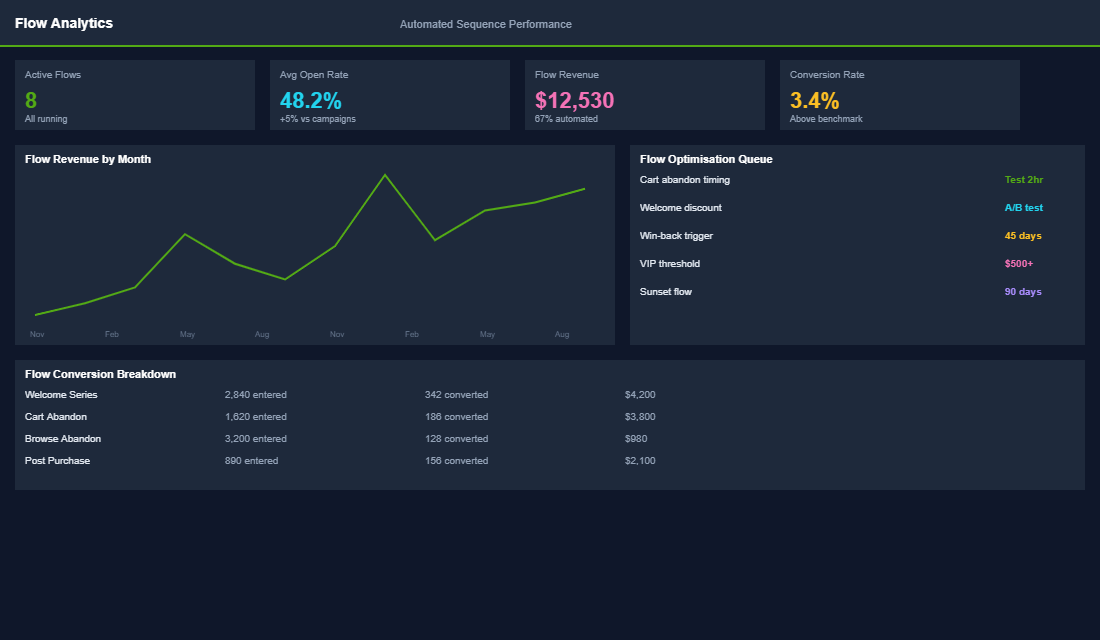The image size is (1100, 640).
Task: Select the Active Flows stat card
Action: 135,95
